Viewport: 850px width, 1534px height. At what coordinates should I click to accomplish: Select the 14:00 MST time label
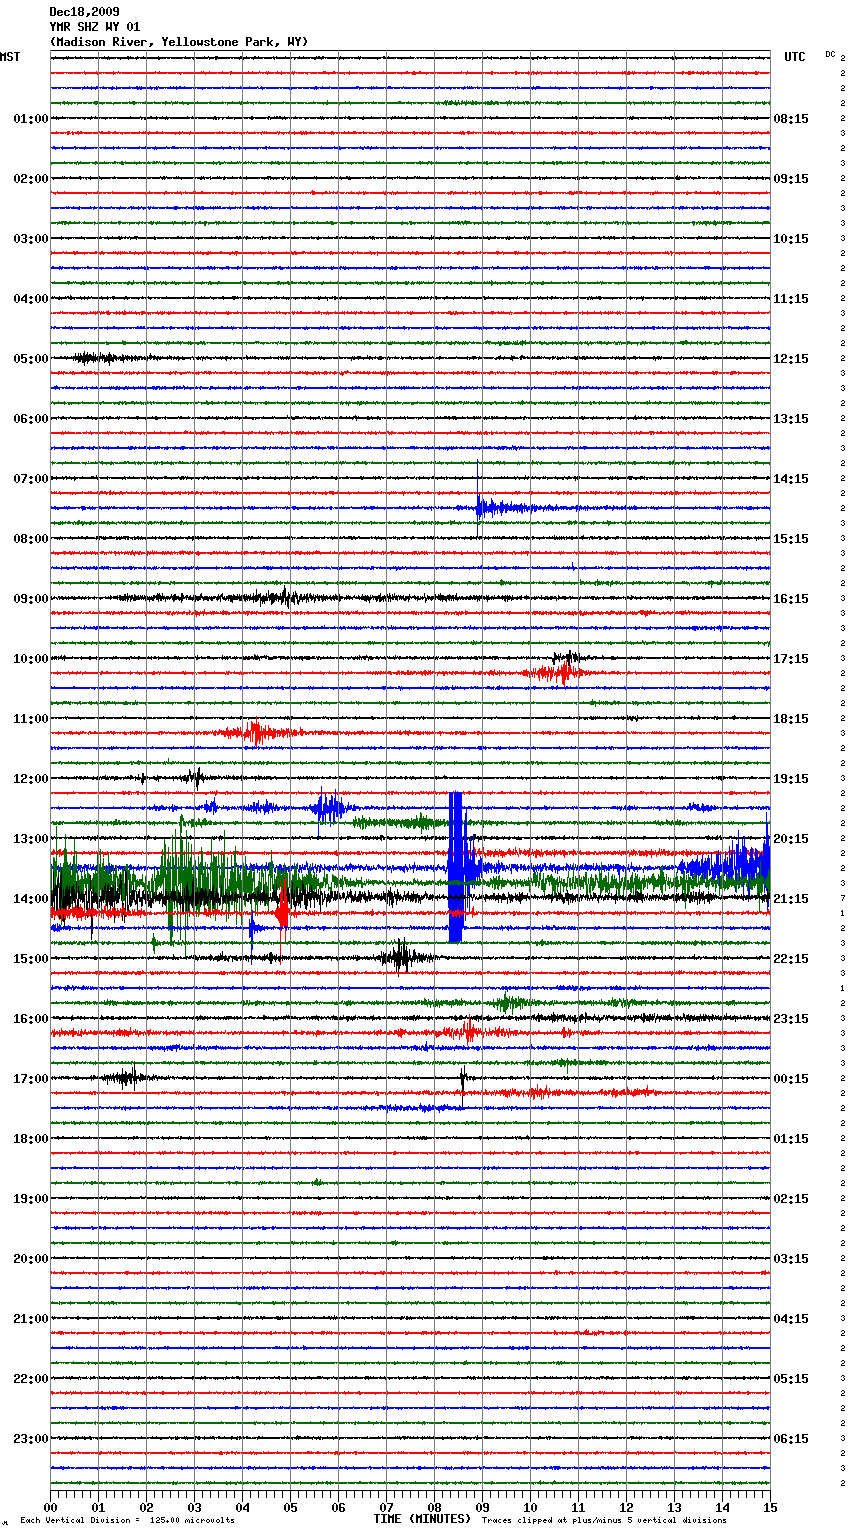[31, 899]
